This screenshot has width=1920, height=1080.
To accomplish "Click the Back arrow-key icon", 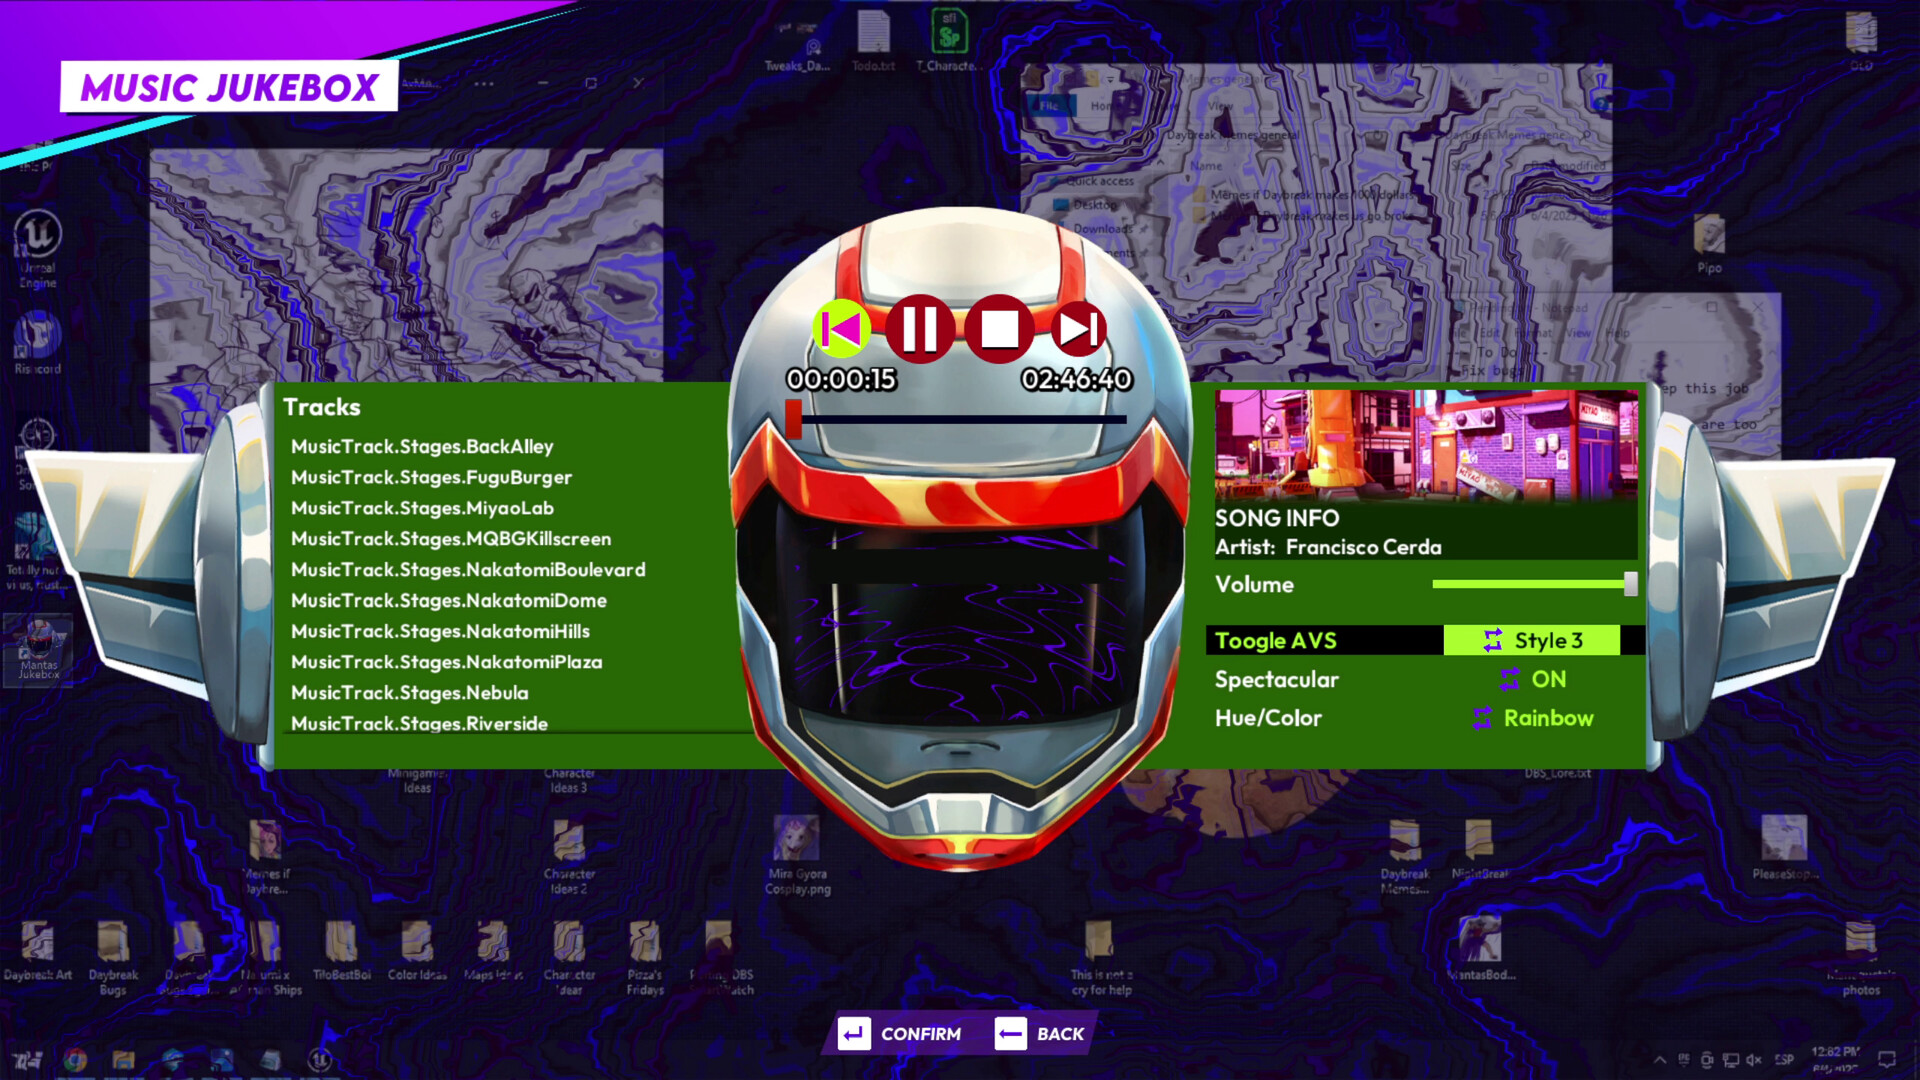I will 1010,1033.
